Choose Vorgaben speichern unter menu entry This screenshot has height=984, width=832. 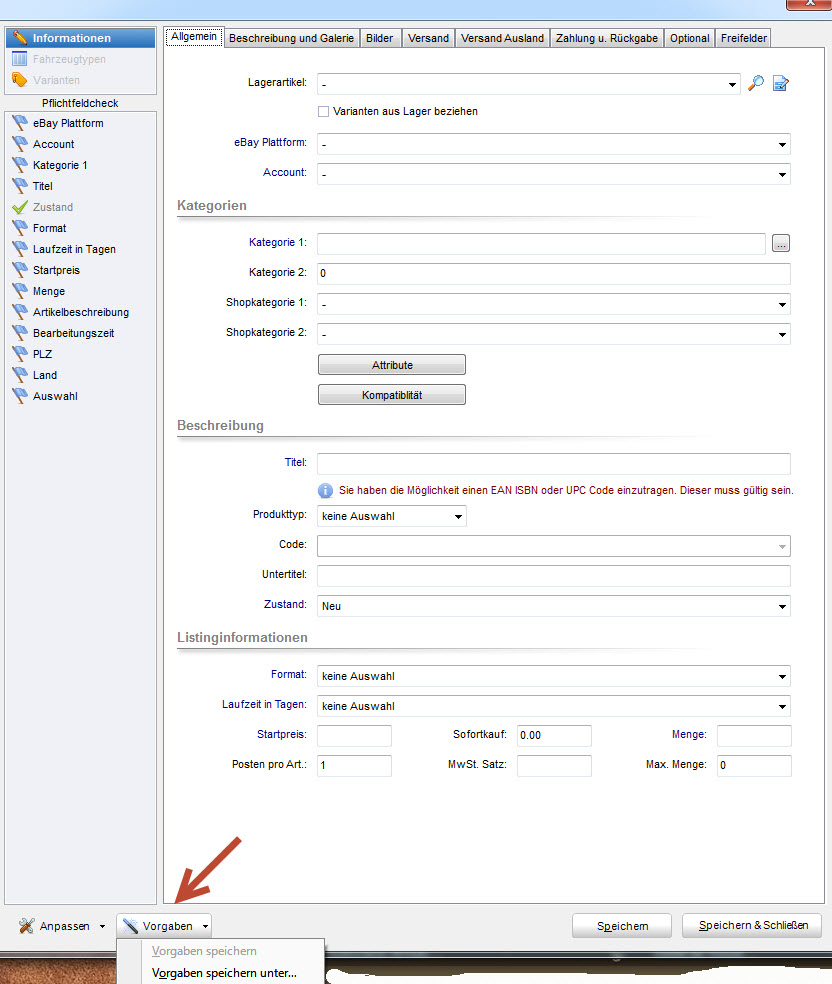[x=224, y=972]
